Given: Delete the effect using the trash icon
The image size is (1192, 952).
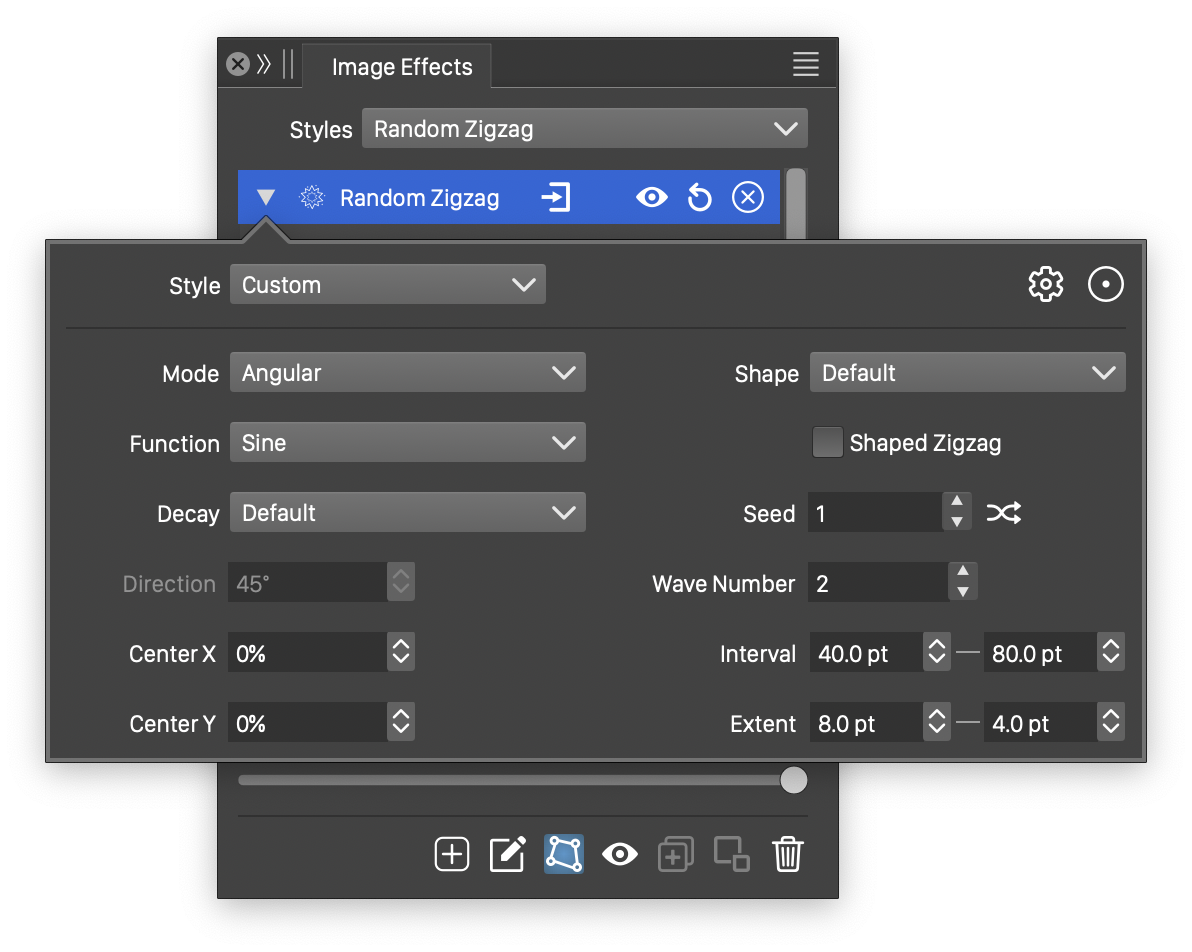Looking at the screenshot, I should 787,855.
